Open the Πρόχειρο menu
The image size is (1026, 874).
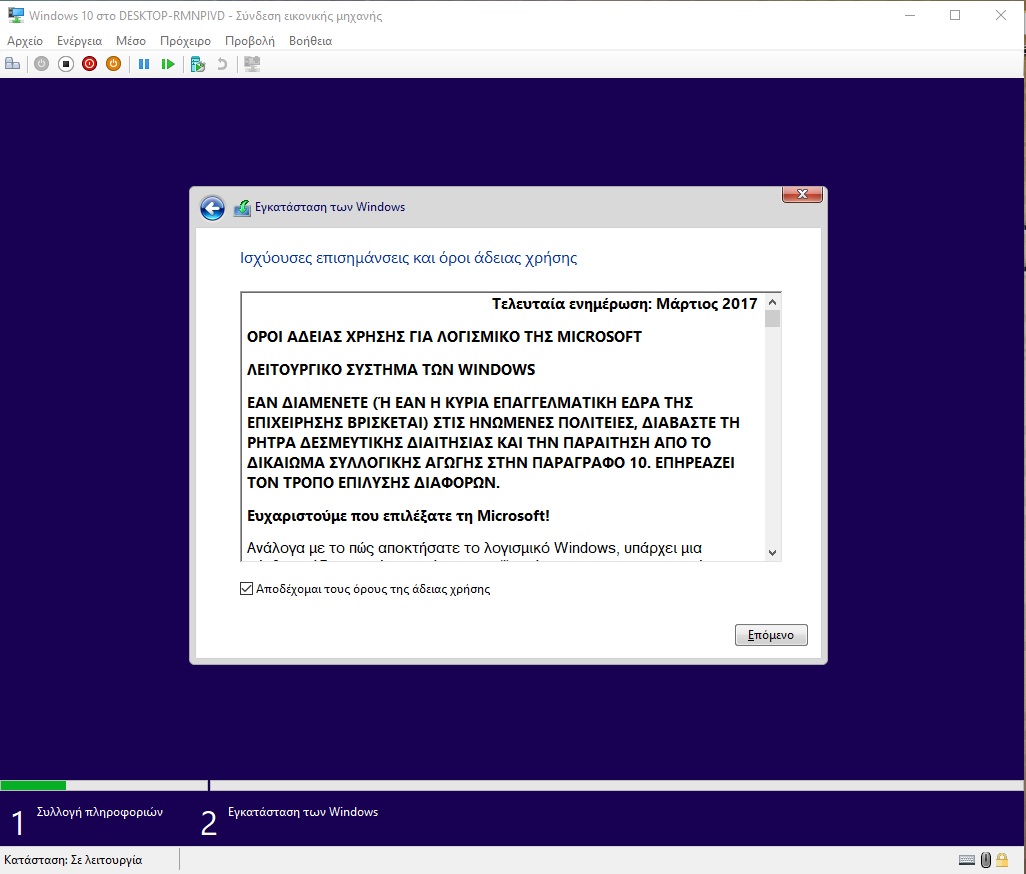185,41
